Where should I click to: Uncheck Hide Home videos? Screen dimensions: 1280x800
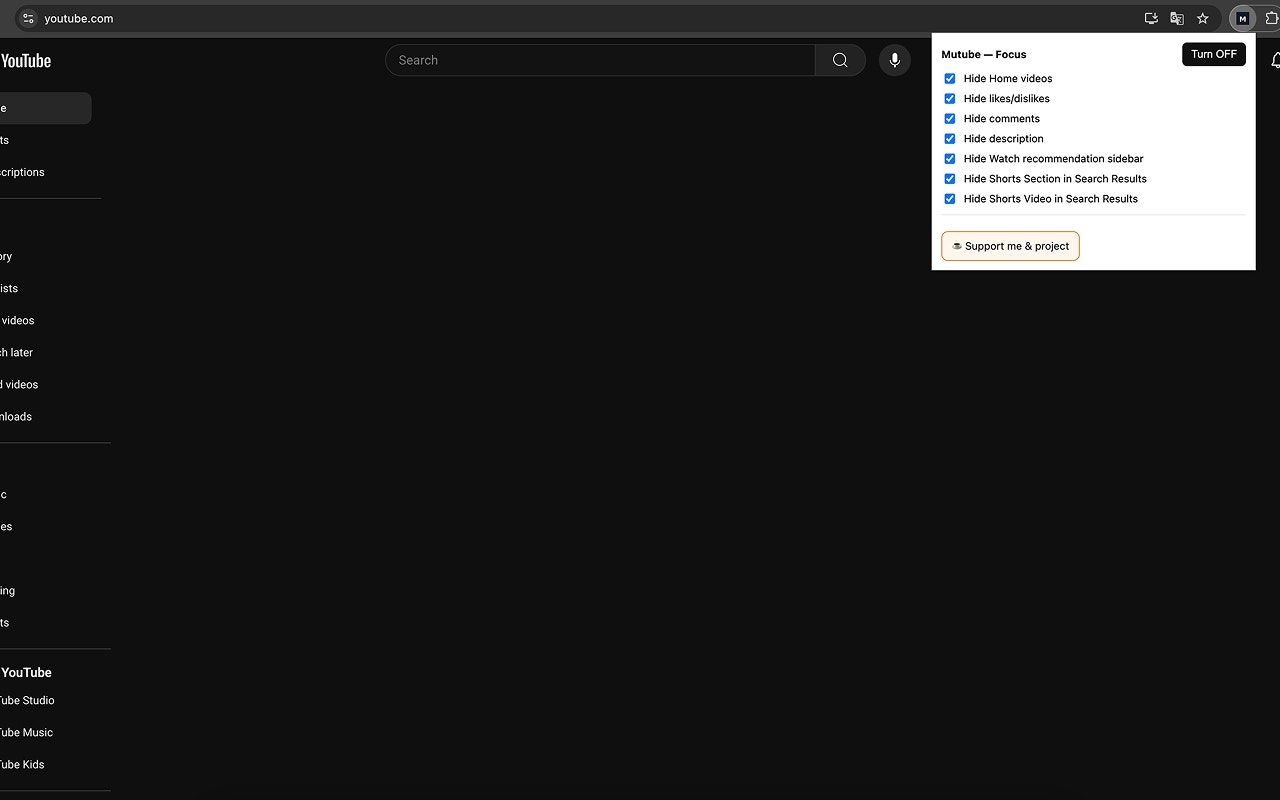[x=949, y=78]
